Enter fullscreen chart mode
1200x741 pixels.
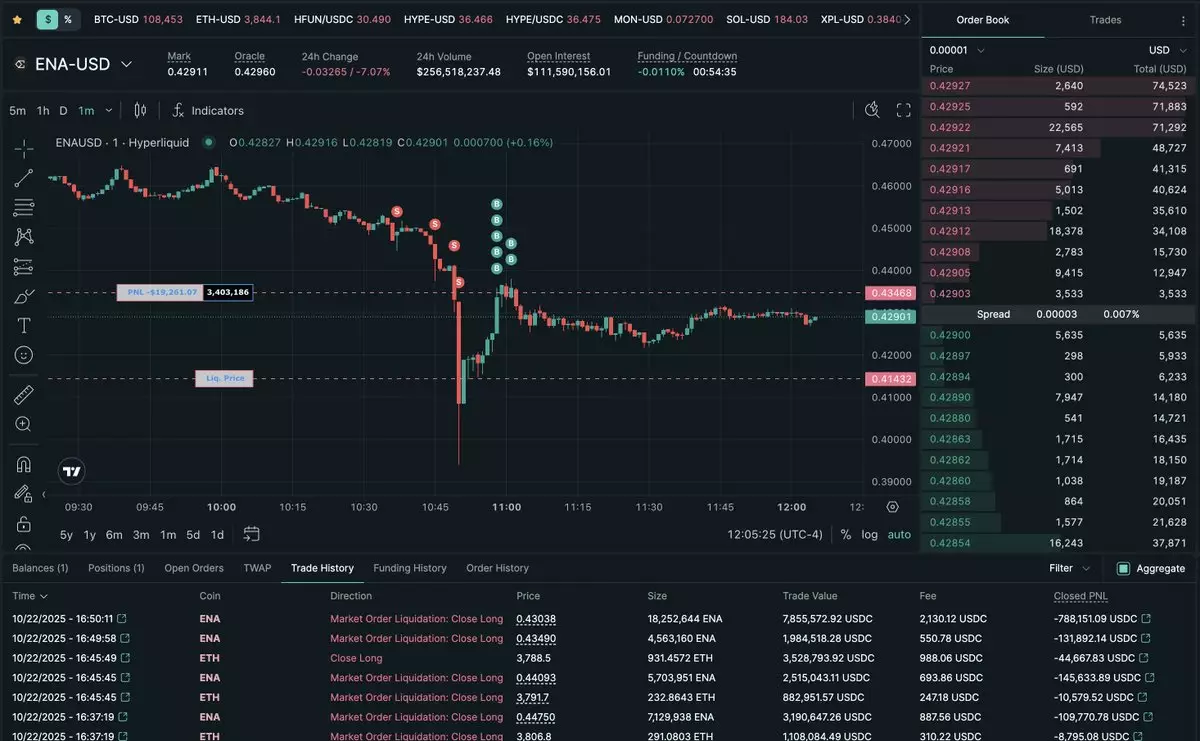click(x=903, y=111)
